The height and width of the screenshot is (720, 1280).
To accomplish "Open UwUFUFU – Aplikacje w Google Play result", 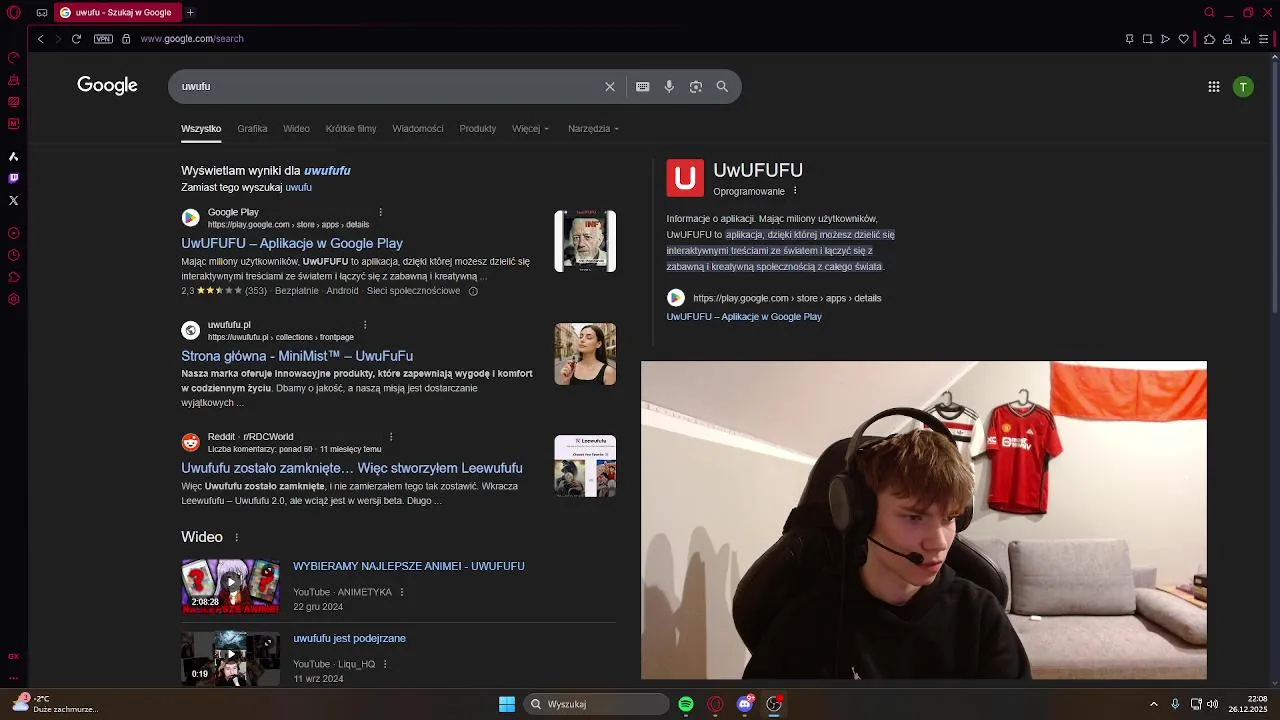I will [x=292, y=243].
